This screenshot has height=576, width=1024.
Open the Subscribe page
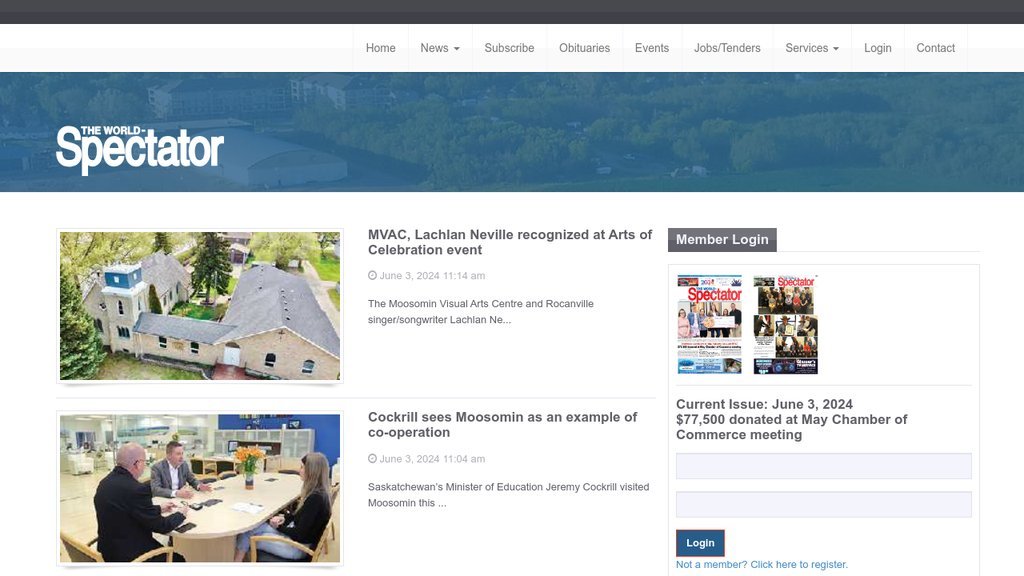[509, 48]
